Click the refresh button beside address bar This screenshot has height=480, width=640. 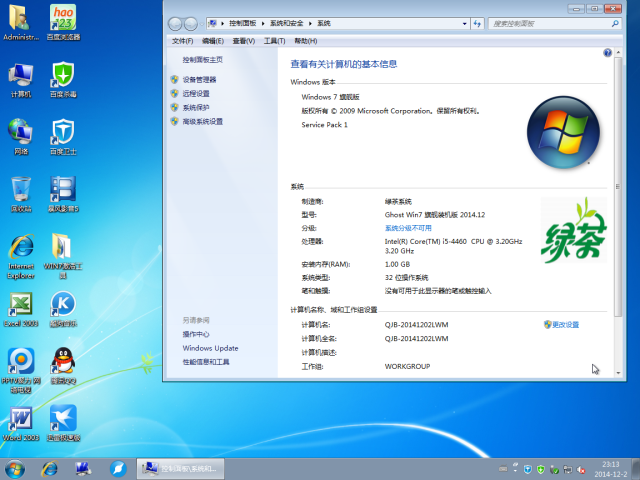[477, 24]
